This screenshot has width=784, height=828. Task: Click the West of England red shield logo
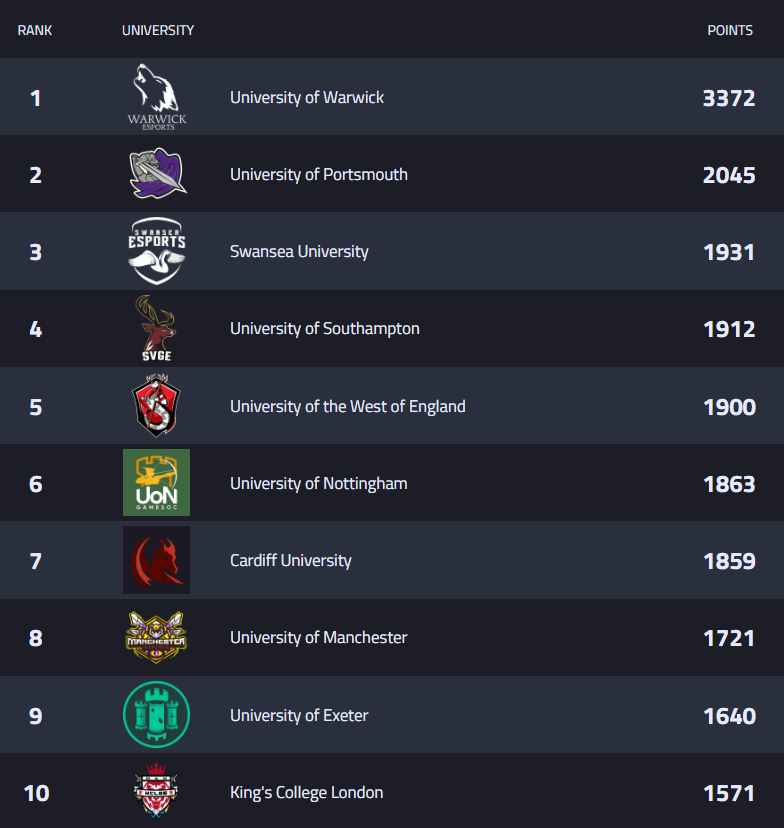click(x=156, y=406)
